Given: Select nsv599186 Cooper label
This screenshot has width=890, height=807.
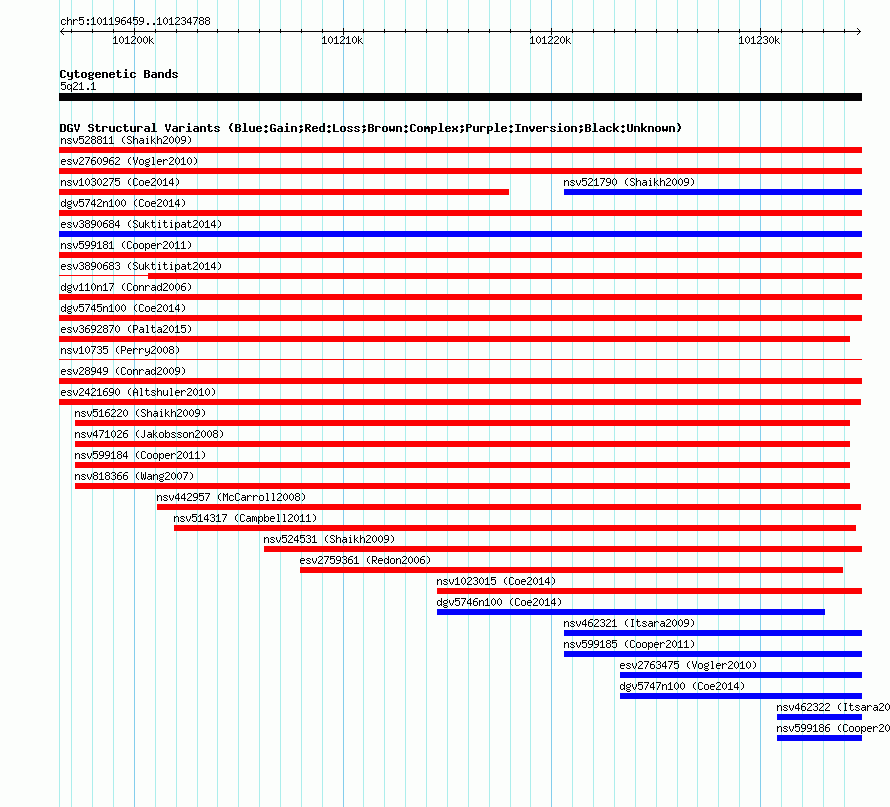Looking at the screenshot, I should [833, 728].
